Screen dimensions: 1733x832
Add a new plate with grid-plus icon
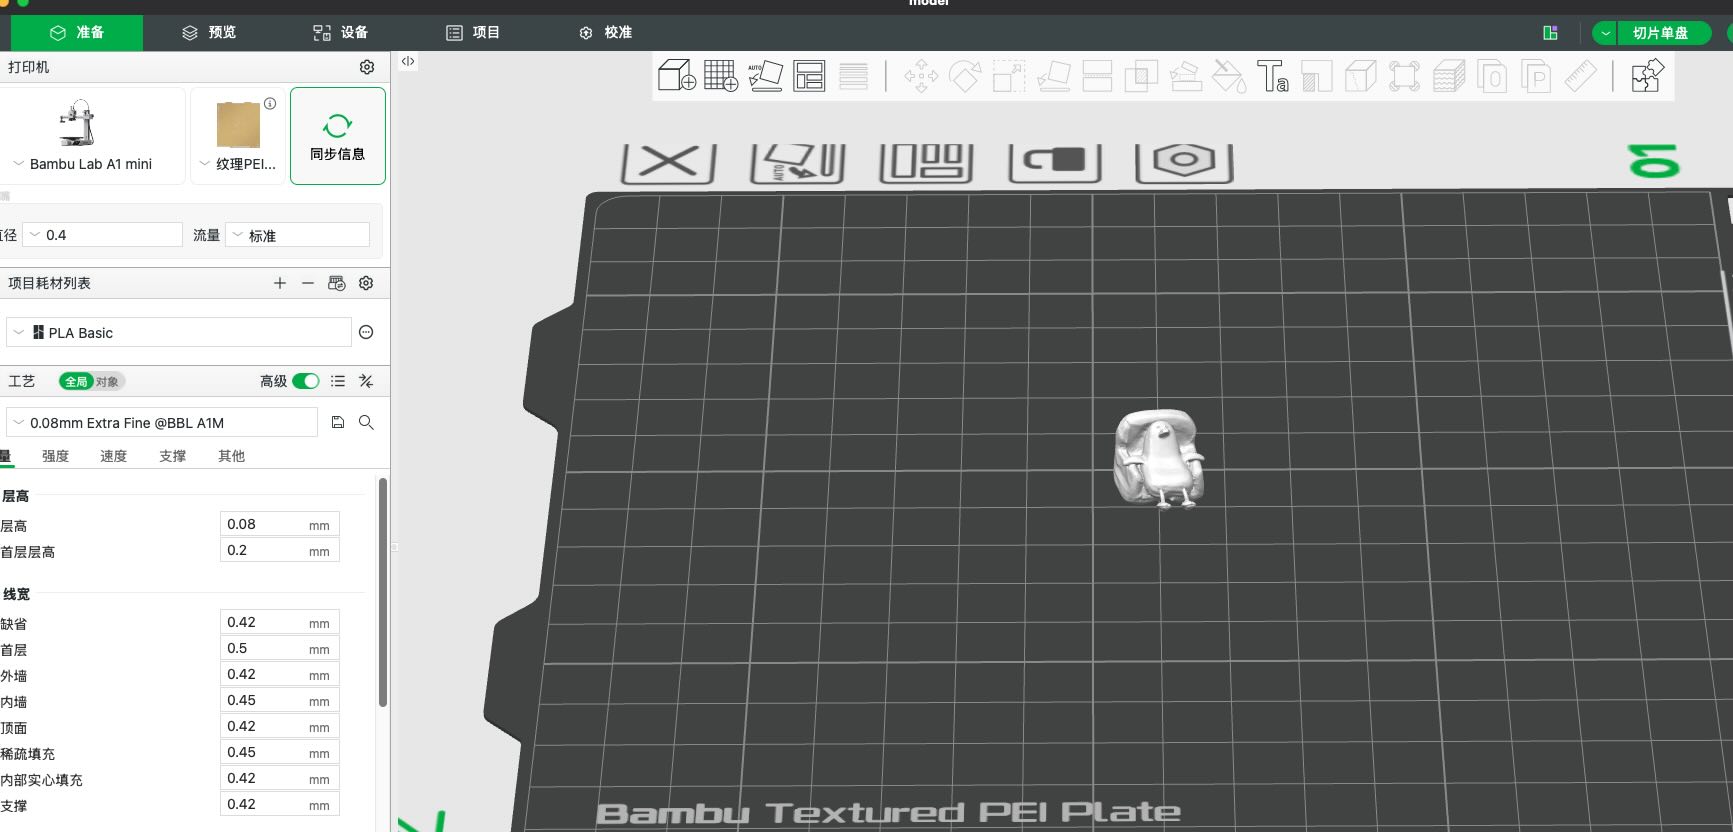point(721,76)
